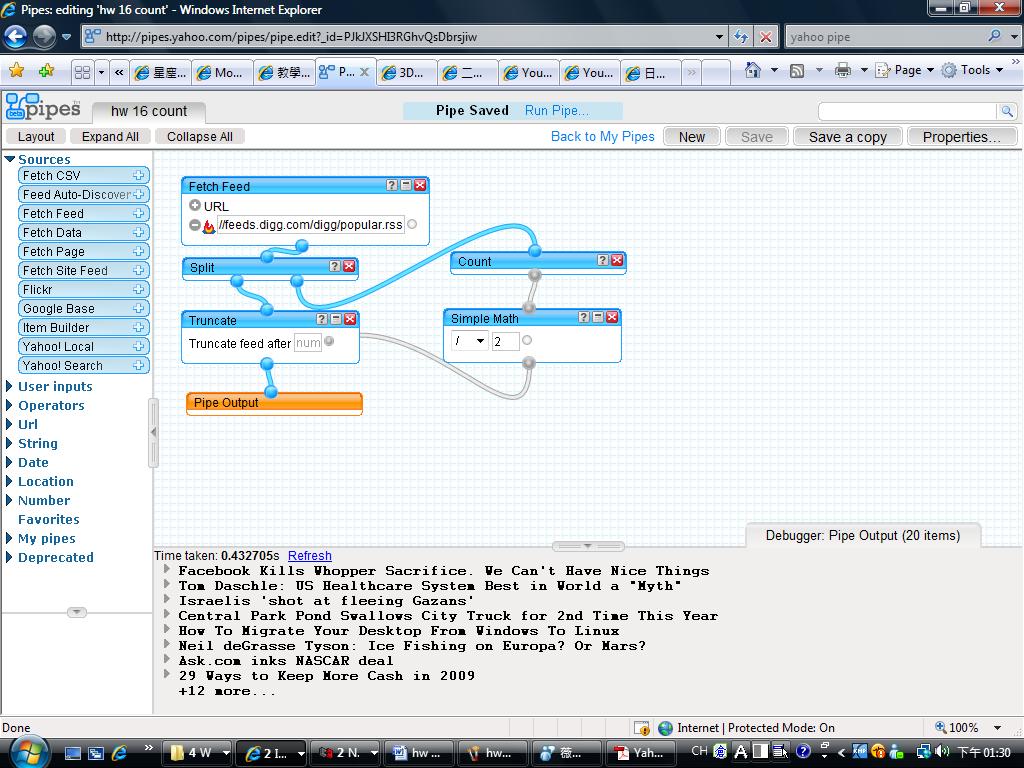
Task: Click the Layout button
Action: coord(36,136)
